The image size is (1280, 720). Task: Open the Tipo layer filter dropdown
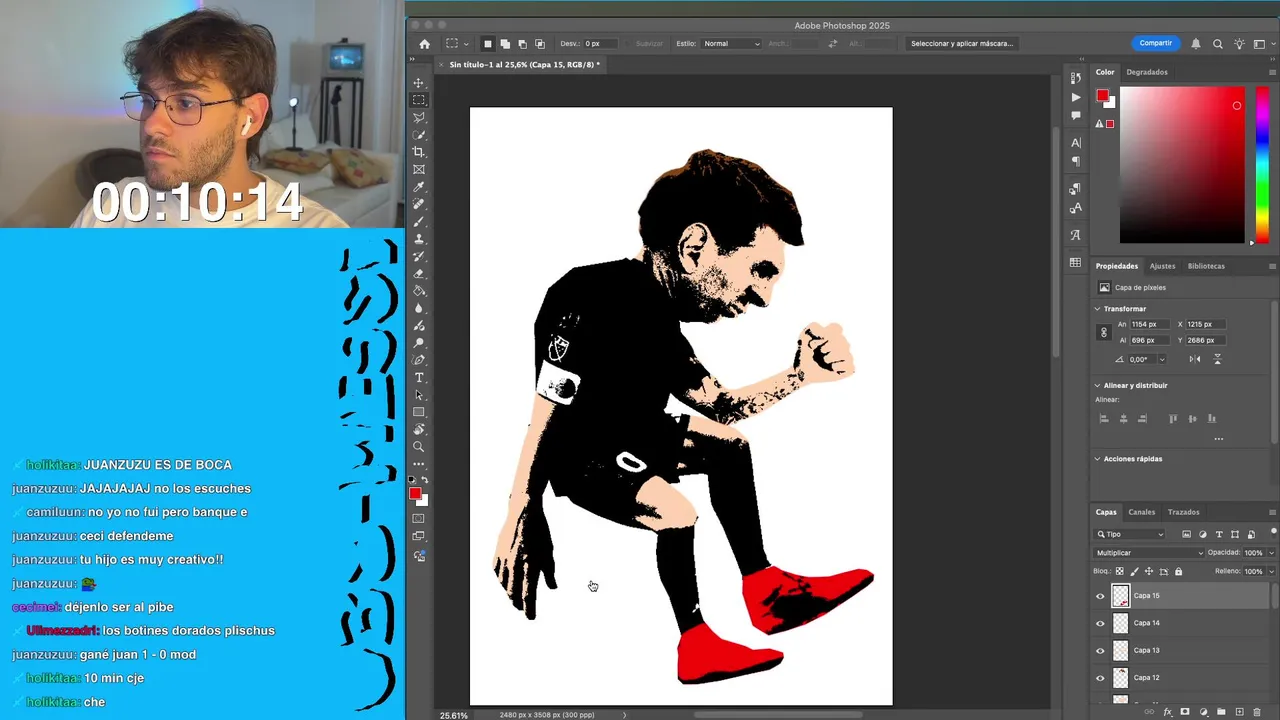[1130, 534]
